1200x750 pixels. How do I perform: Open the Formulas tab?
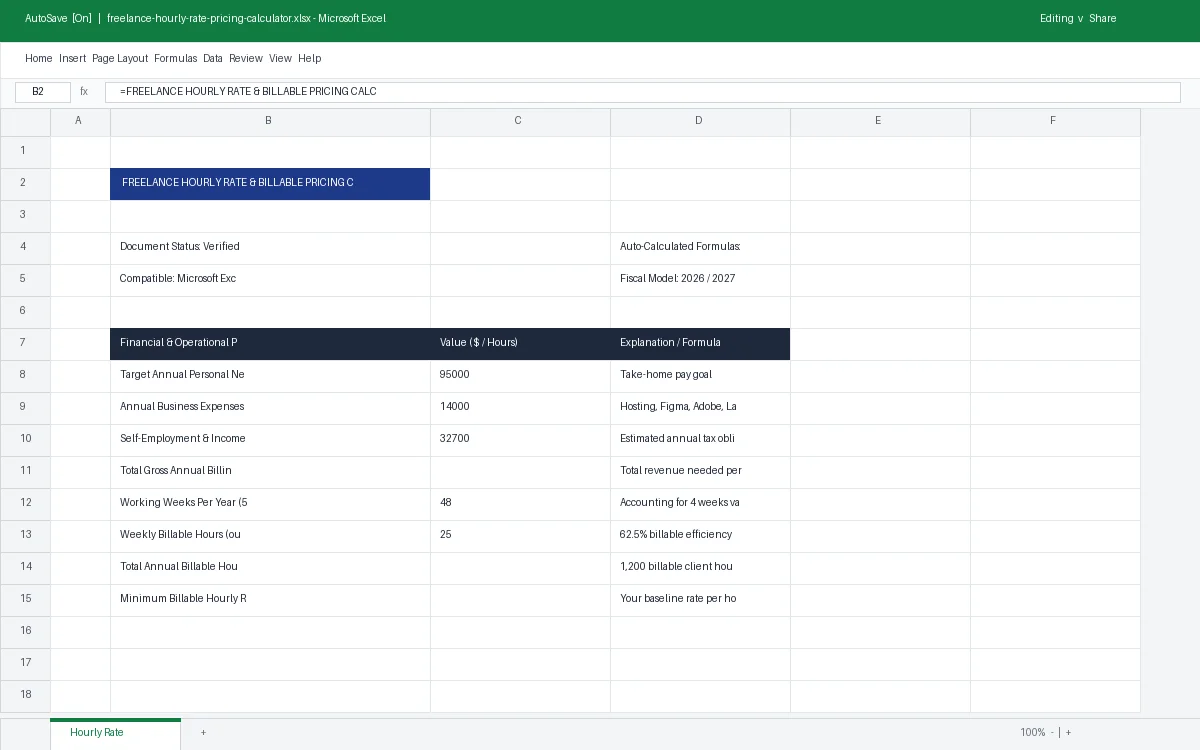[176, 58]
